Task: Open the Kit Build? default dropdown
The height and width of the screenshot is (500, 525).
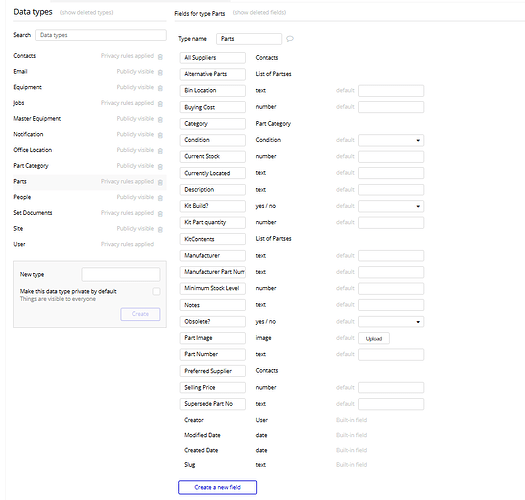Action: pos(391,206)
